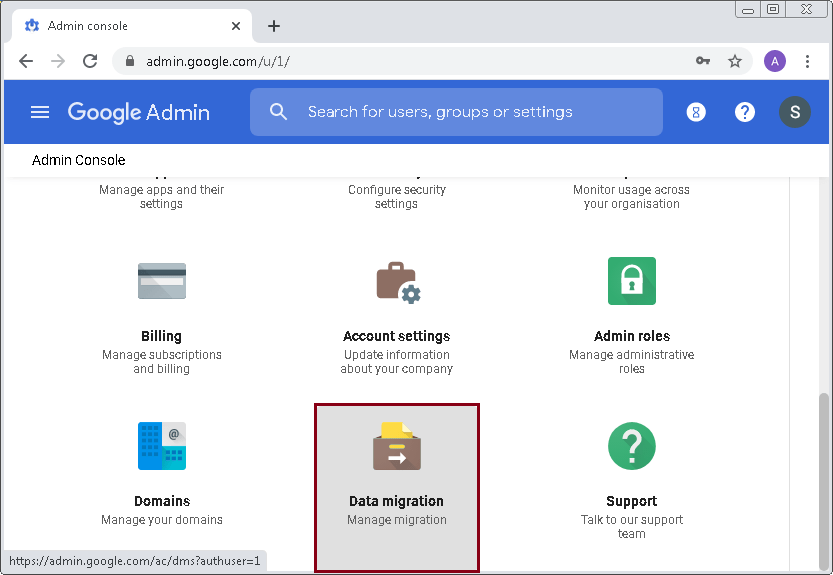Close the Admin console tab
Viewport: 833px width, 575px height.
pos(236,26)
